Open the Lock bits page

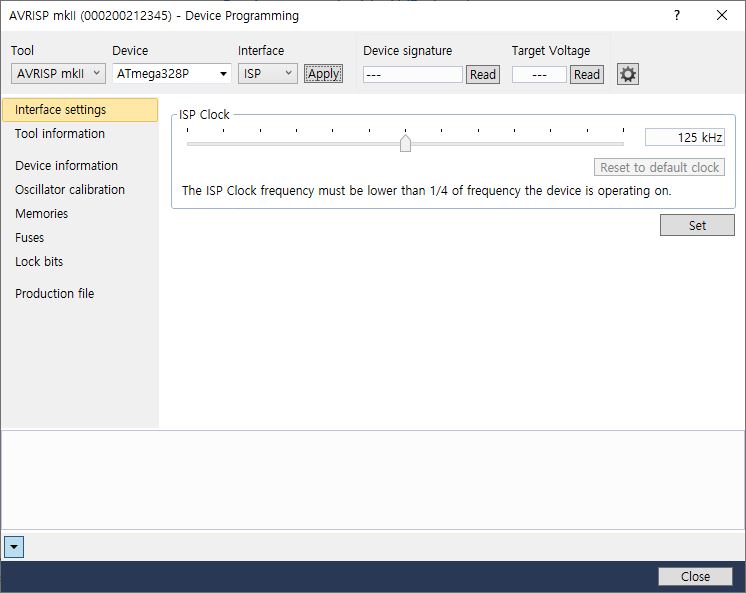pos(39,261)
